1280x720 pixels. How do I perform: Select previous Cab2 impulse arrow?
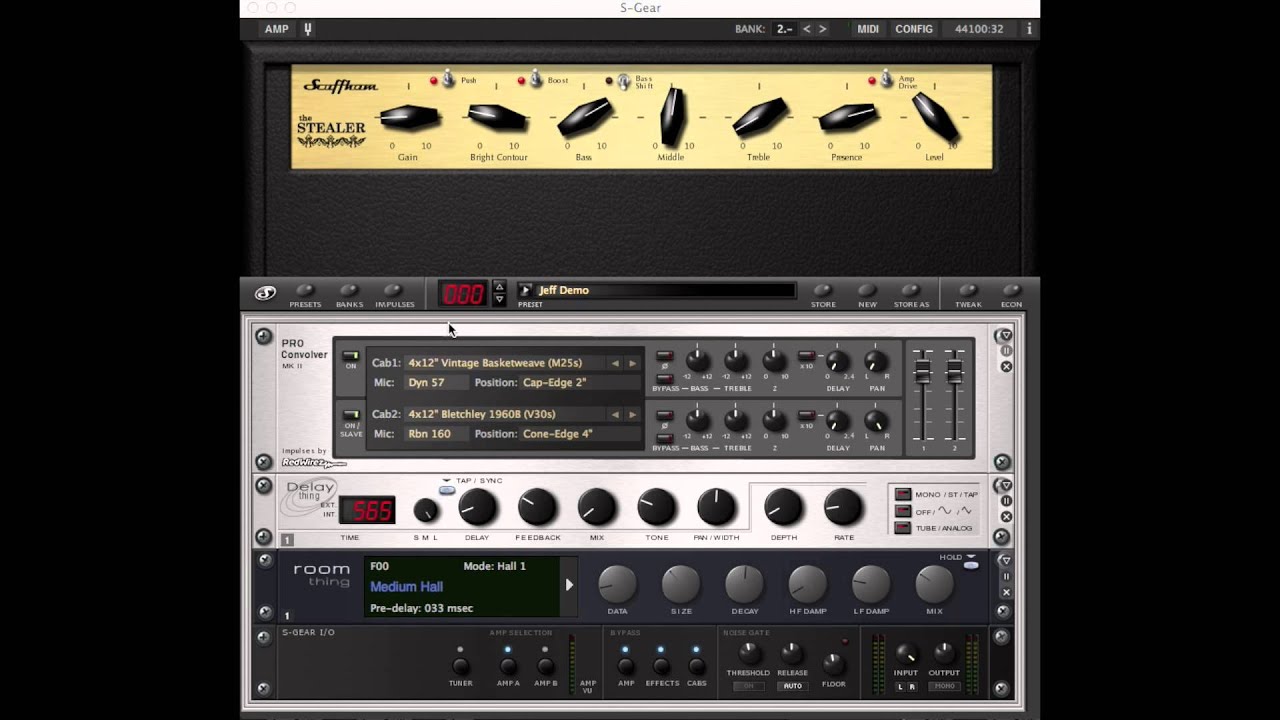click(x=615, y=414)
